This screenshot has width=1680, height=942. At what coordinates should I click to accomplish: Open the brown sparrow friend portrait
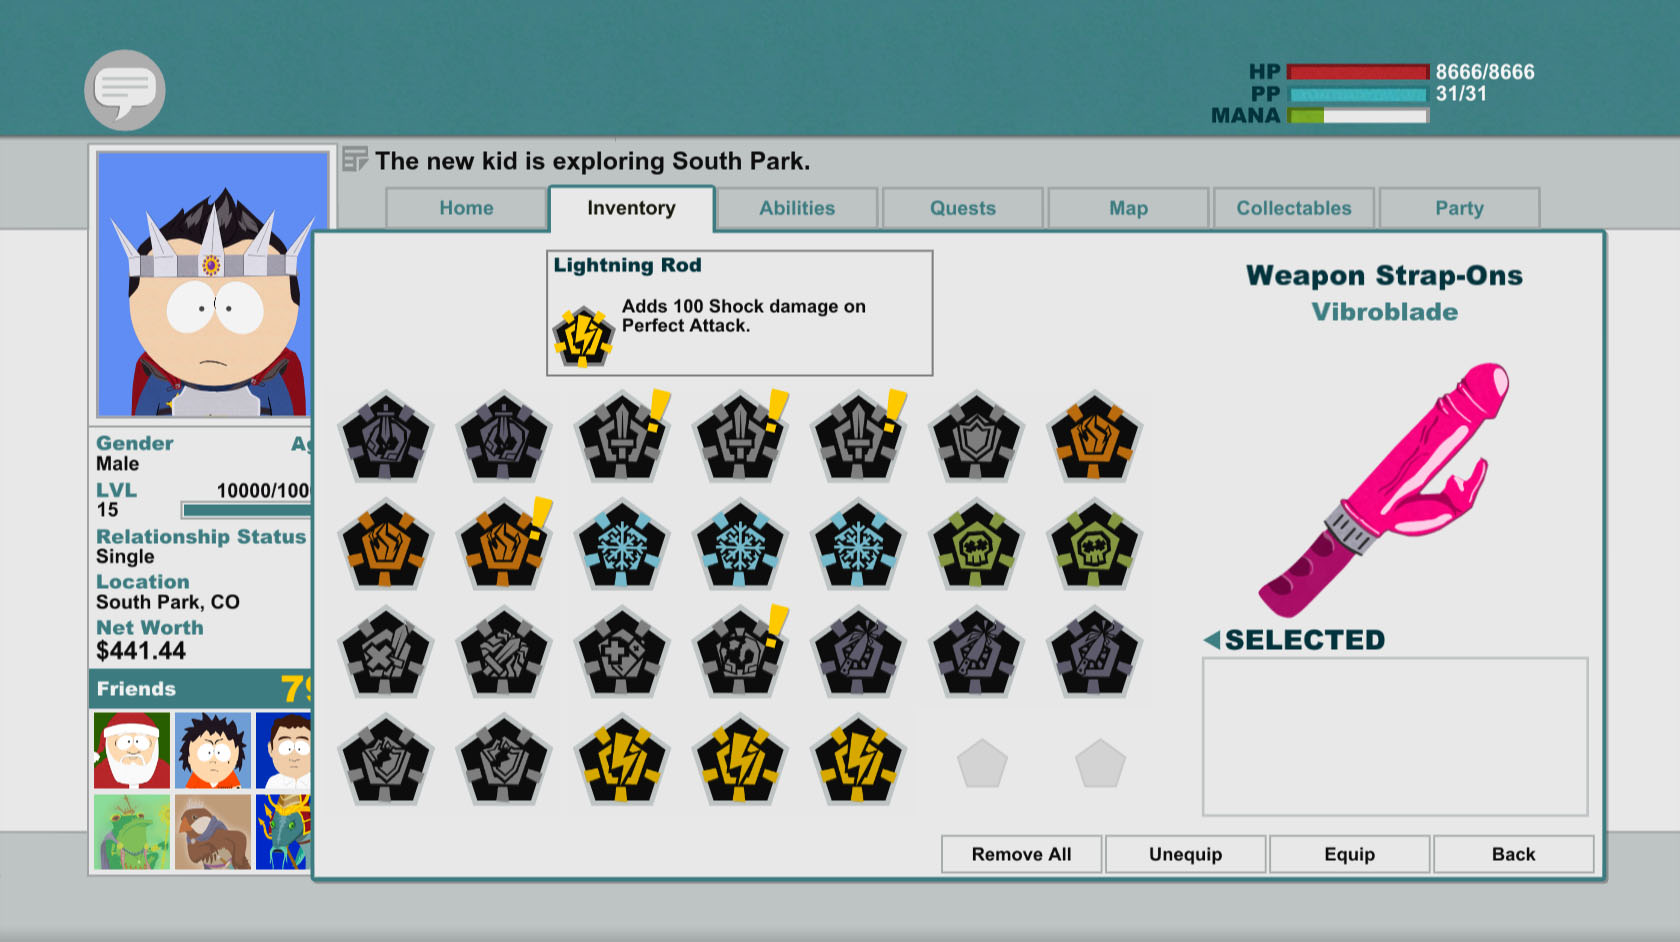pos(213,832)
